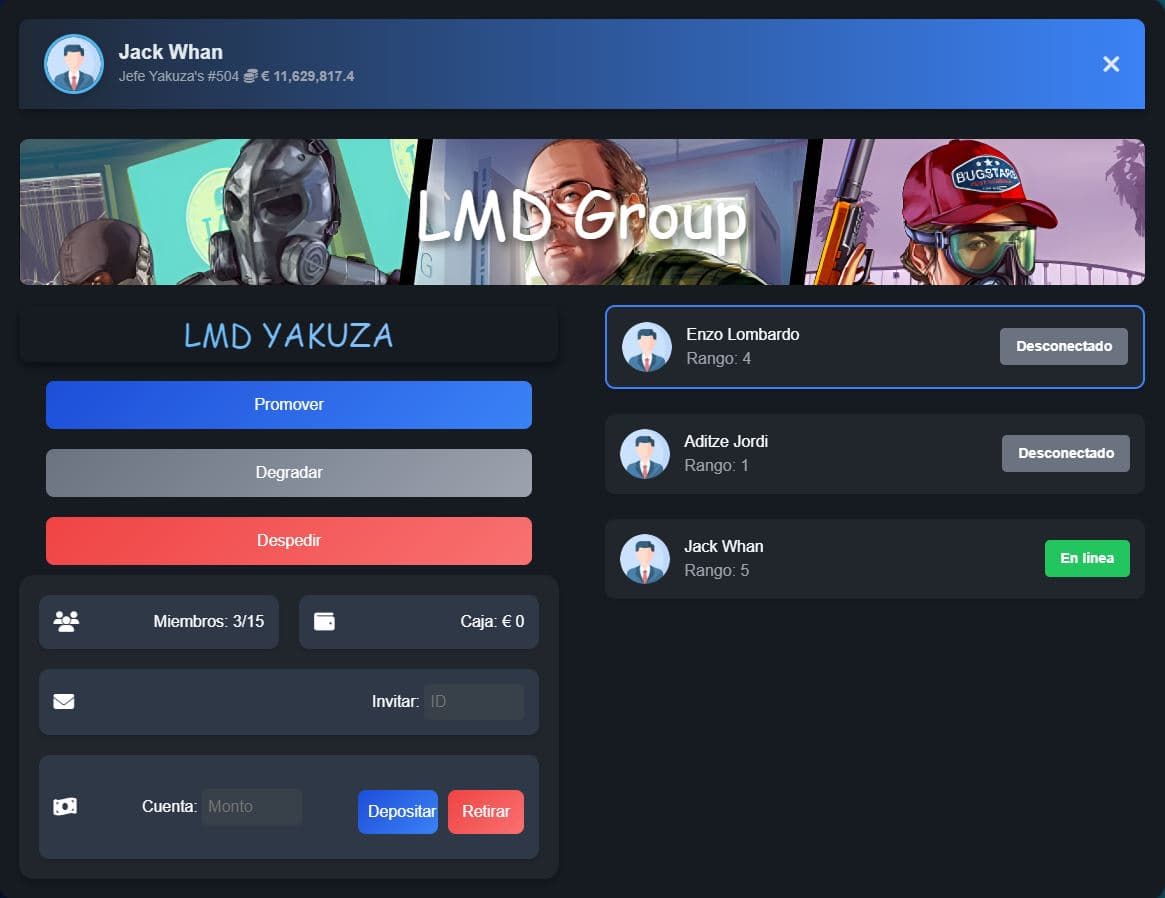Screen dimensions: 1165x898
Task: Click the 'Caja: € 0' text
Action: click(x=493, y=622)
